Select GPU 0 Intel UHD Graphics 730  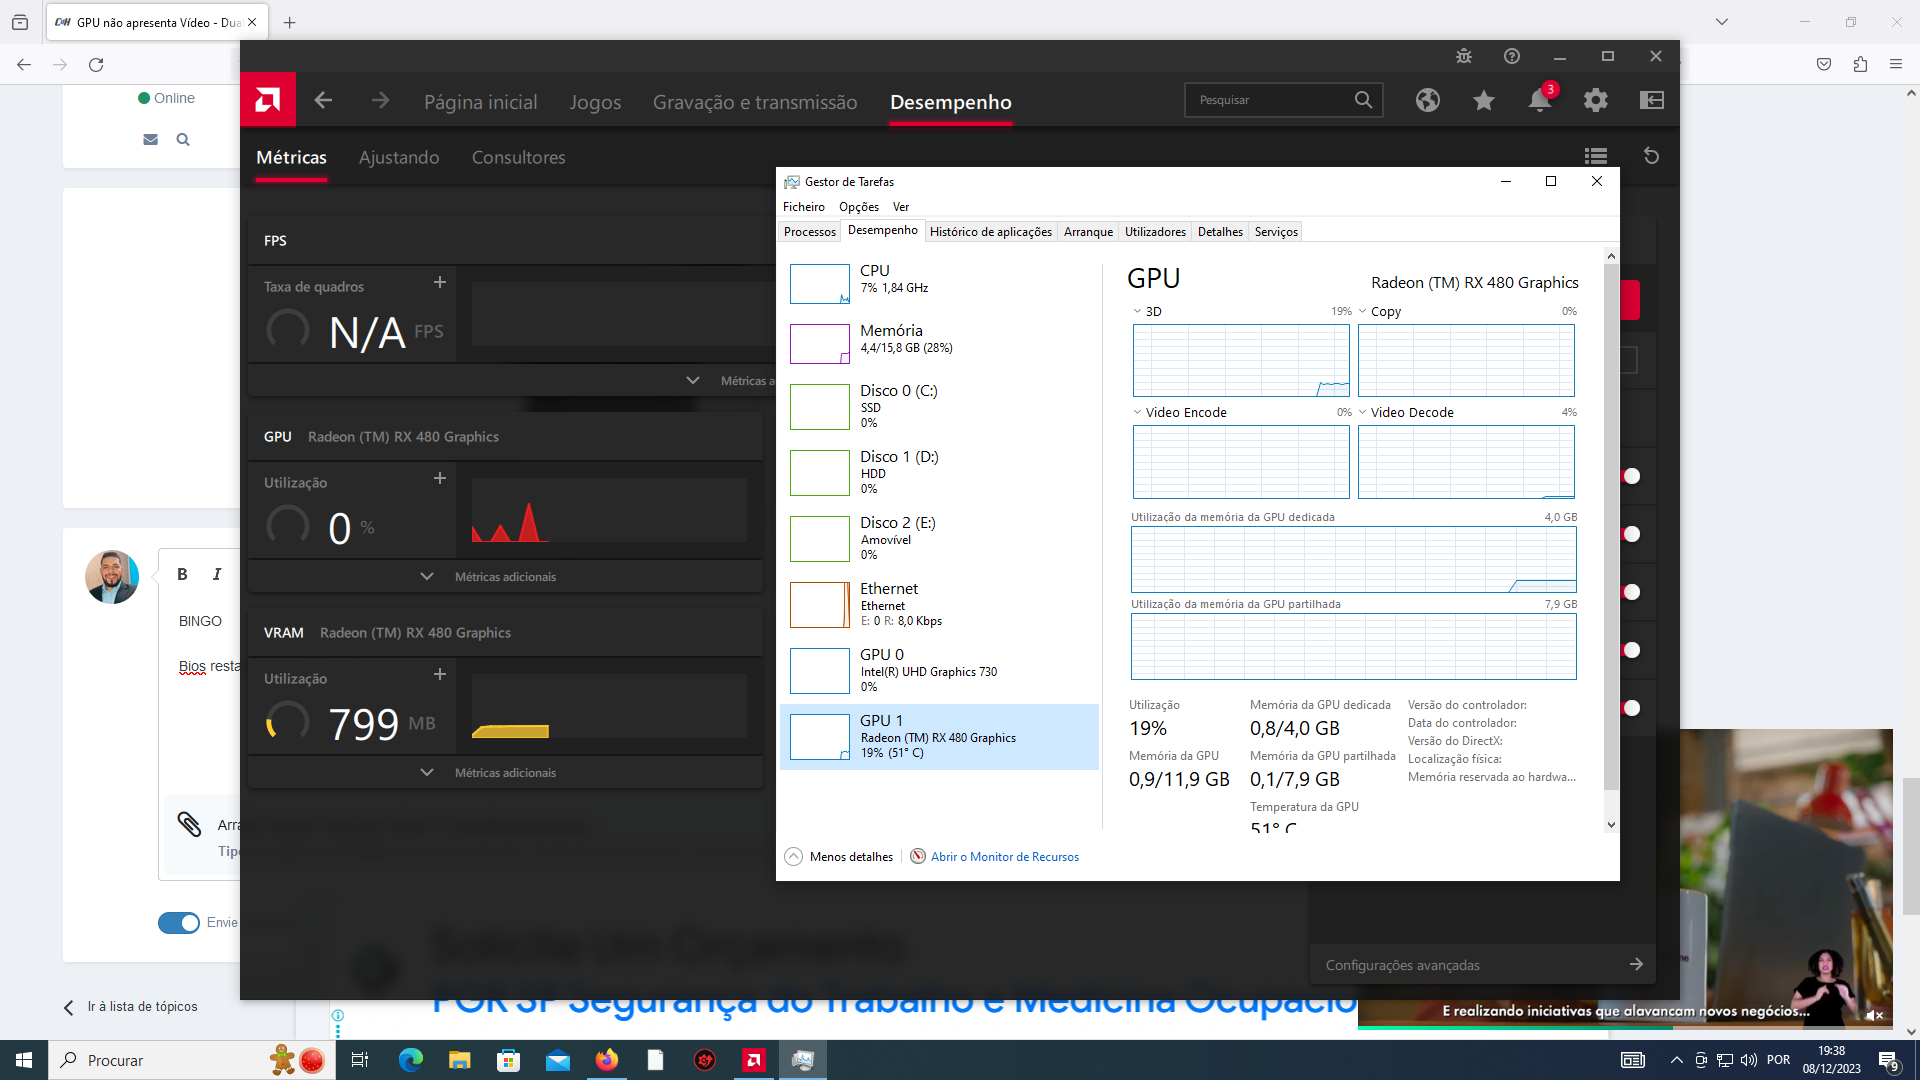pos(939,671)
